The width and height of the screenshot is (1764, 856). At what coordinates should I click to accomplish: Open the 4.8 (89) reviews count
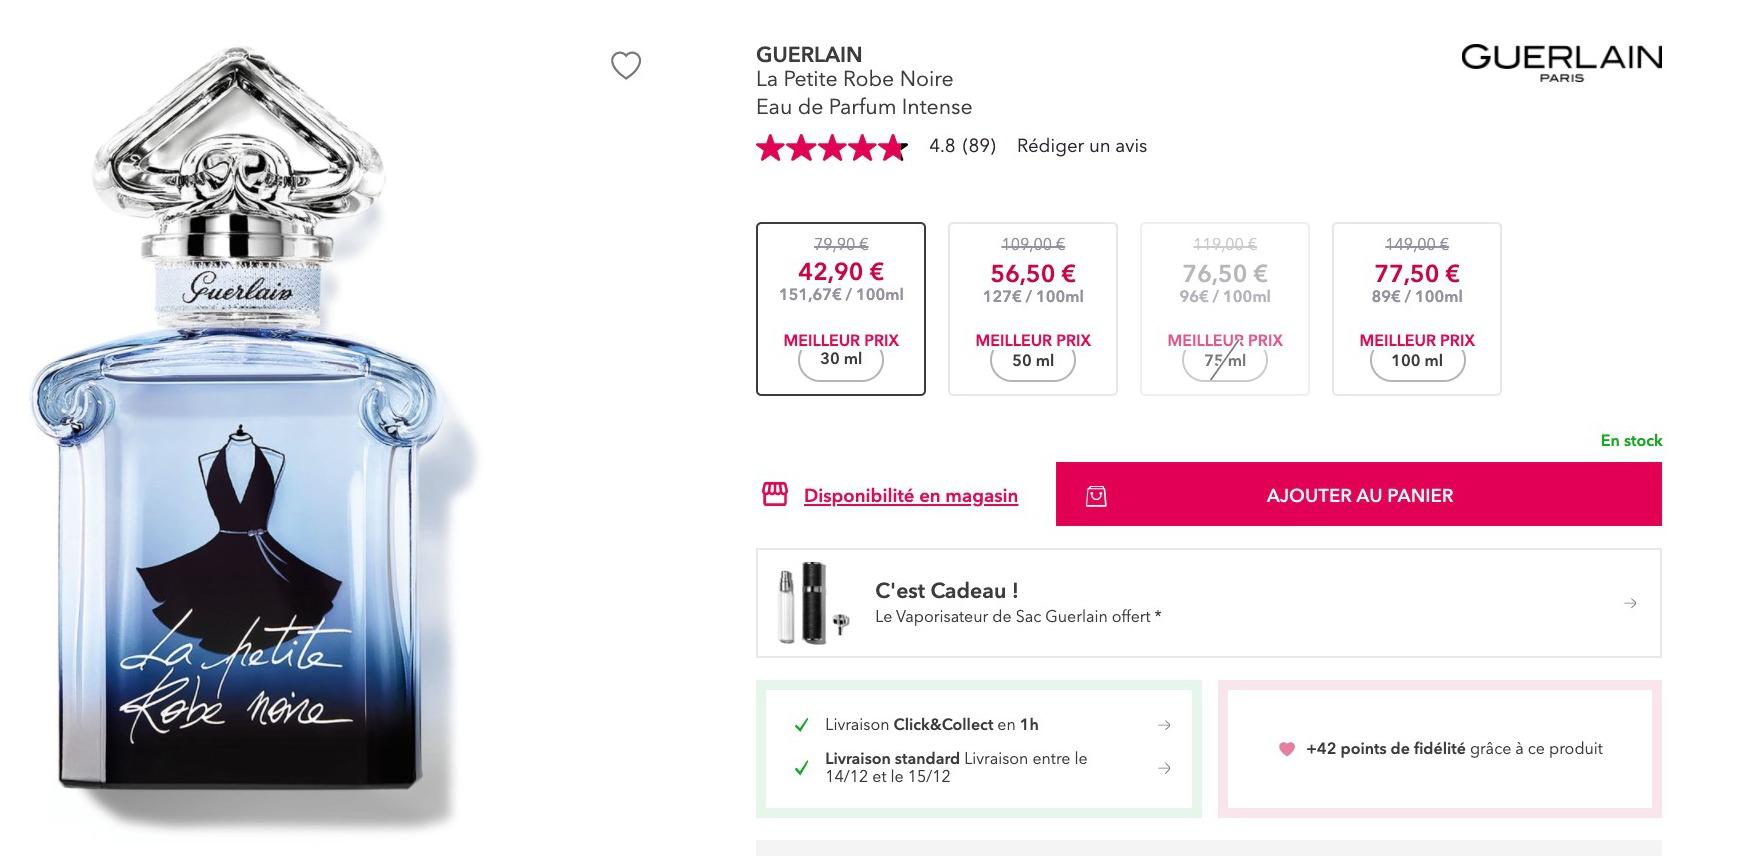pyautogui.click(x=962, y=146)
